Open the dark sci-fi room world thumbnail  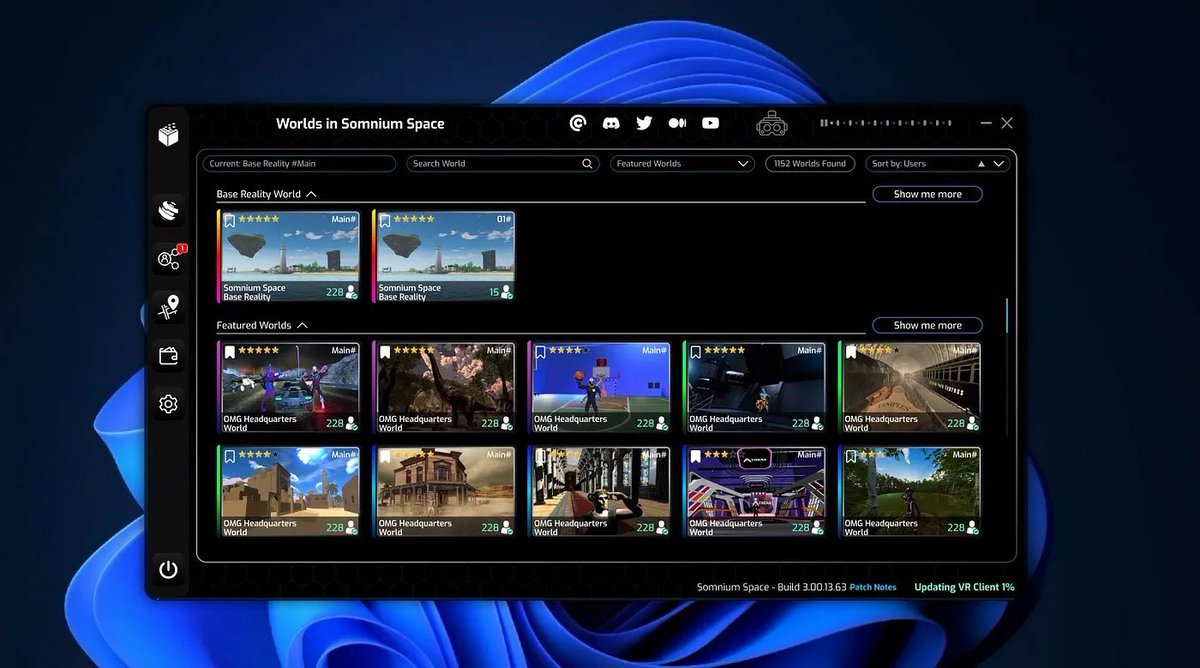(x=755, y=388)
